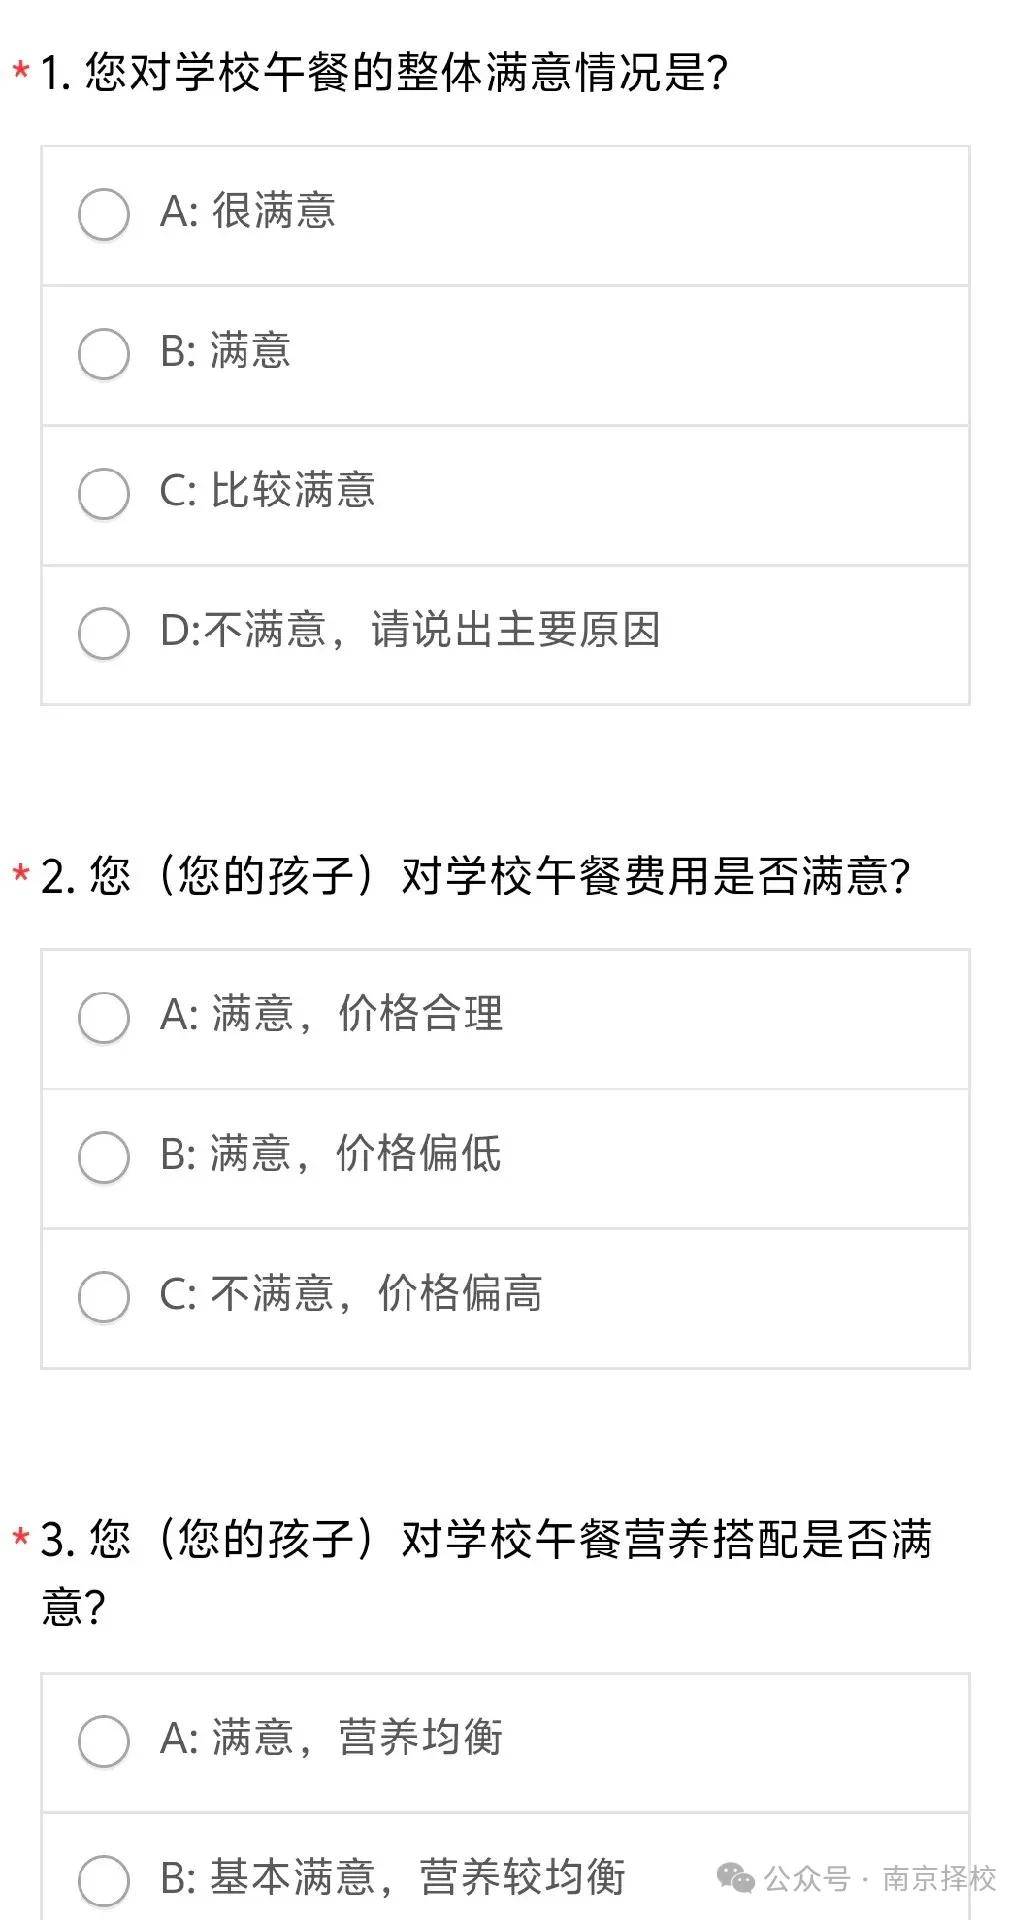Select the 不满意，请说出主要原因 radio button
Viewport: 1029px width, 1920px height.
104,633
